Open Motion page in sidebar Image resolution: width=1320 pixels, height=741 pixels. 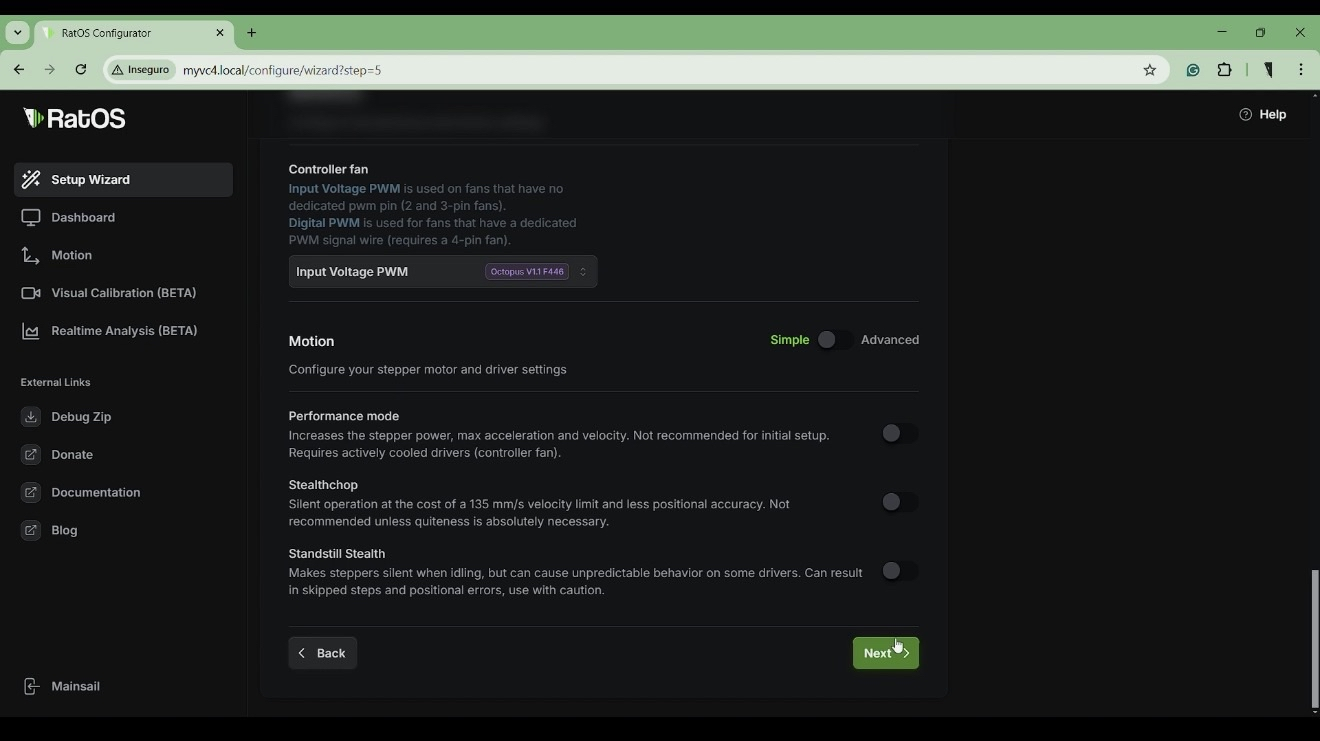[x=71, y=256]
